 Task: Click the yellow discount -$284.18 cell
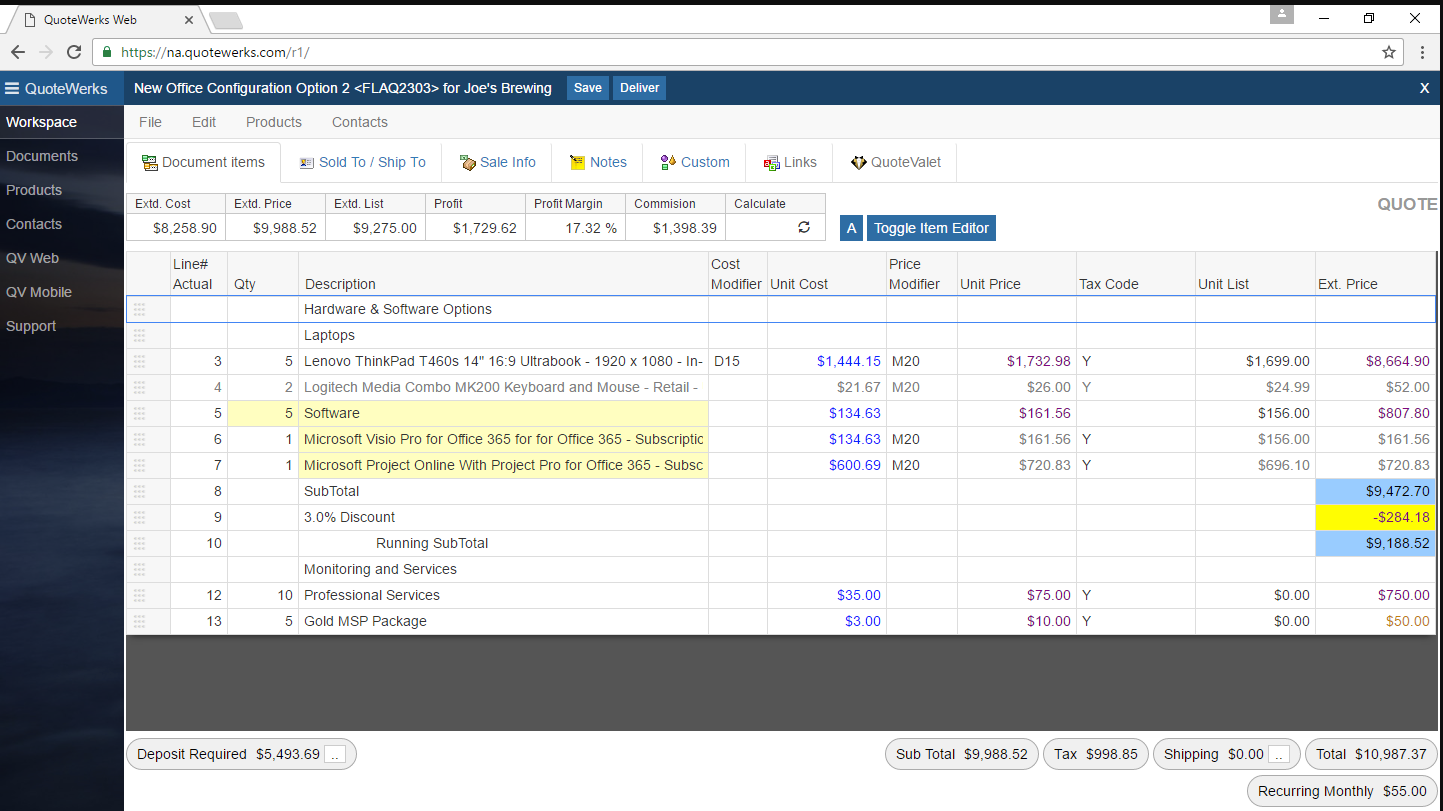[1375, 517]
